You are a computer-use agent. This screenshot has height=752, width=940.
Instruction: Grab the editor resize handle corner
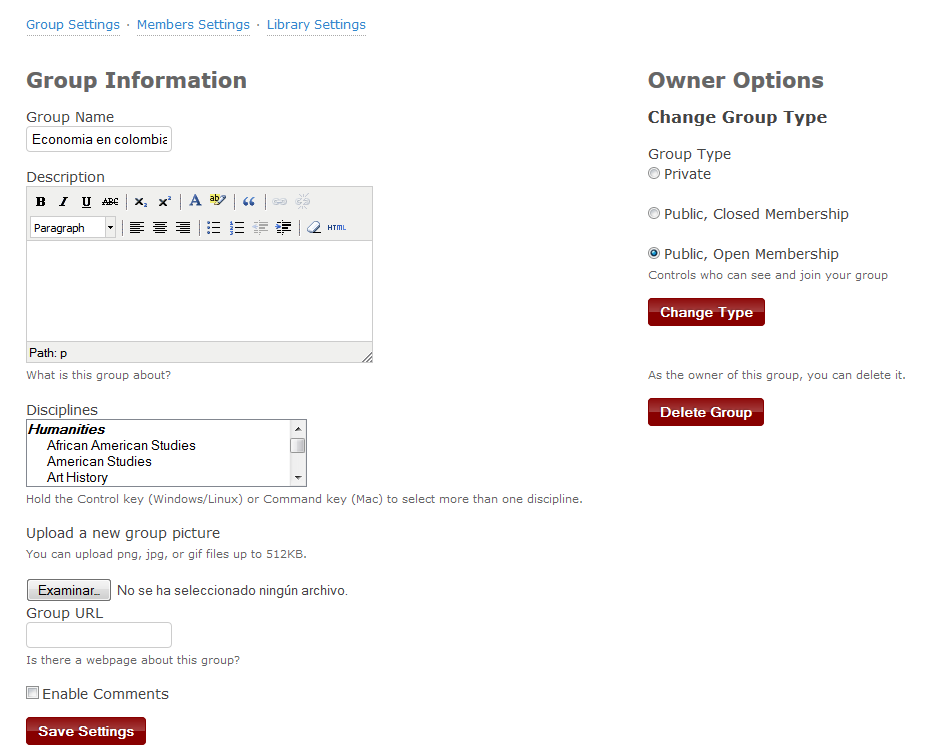click(367, 357)
